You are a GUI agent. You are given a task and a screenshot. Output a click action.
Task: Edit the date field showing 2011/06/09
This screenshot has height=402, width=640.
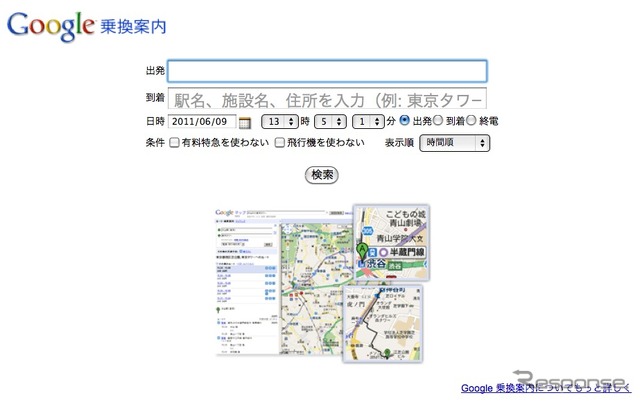pos(202,121)
